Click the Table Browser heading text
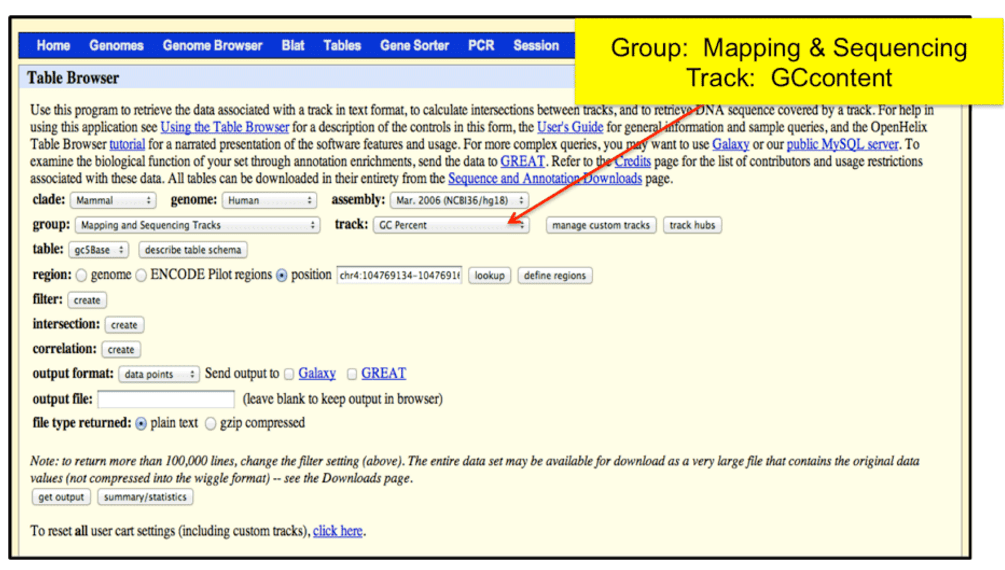 [73, 78]
